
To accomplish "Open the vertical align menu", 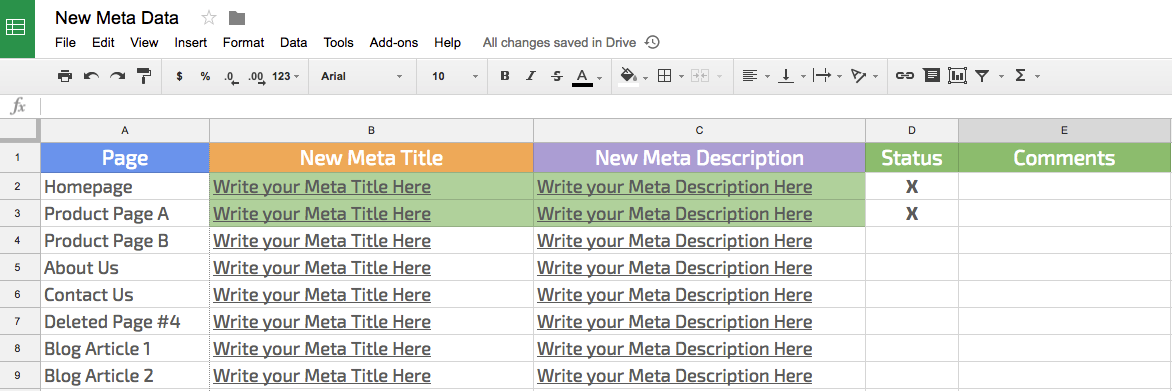I will [786, 76].
